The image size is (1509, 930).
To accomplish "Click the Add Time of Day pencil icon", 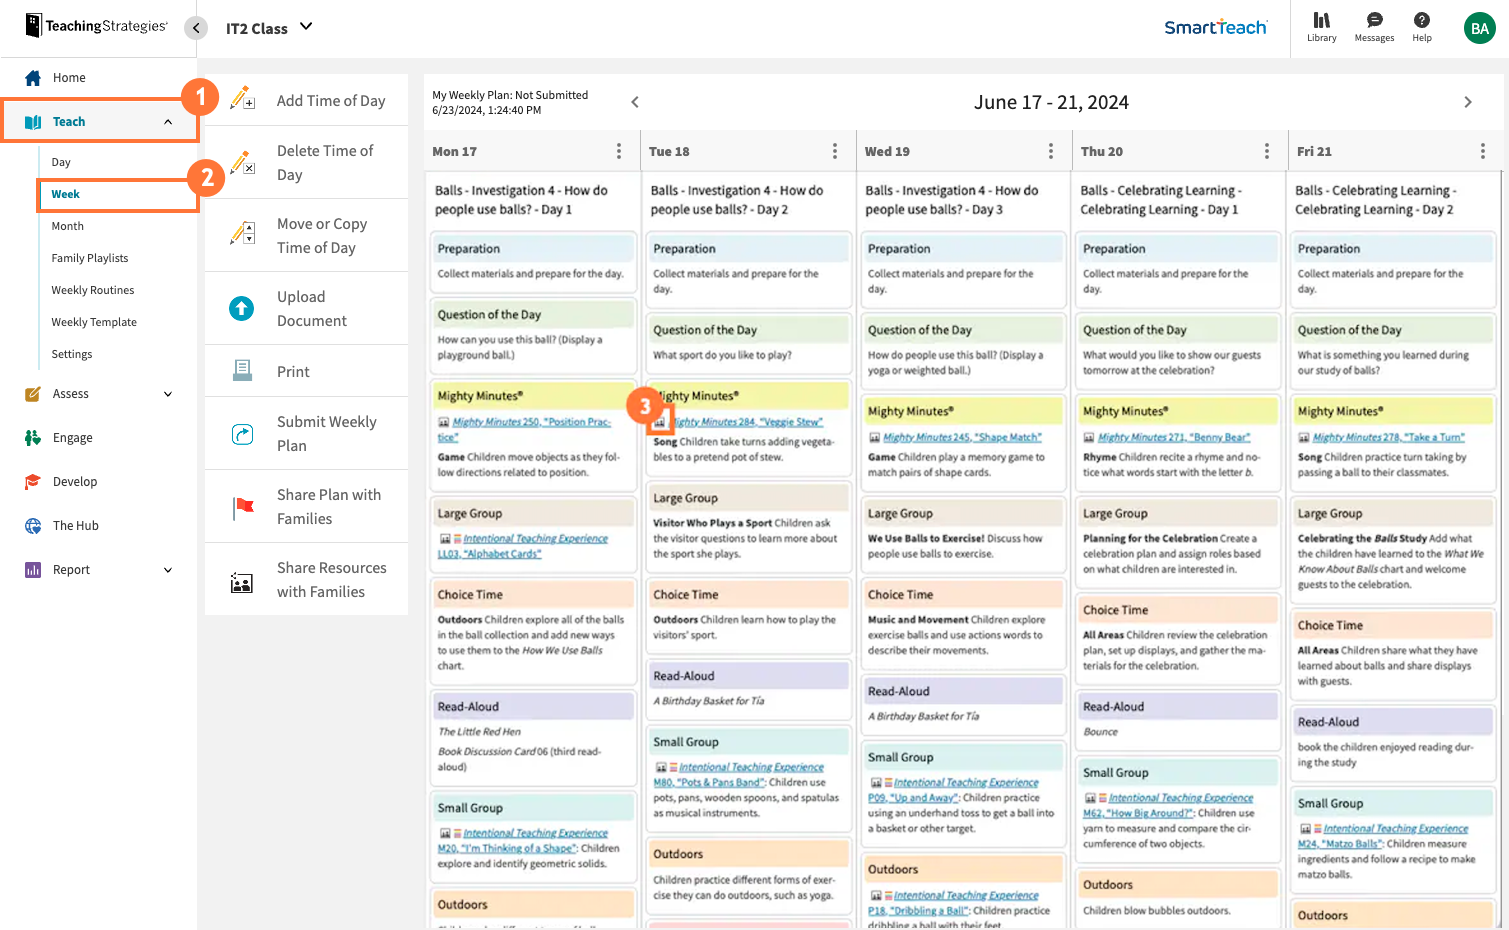I will point(241,99).
